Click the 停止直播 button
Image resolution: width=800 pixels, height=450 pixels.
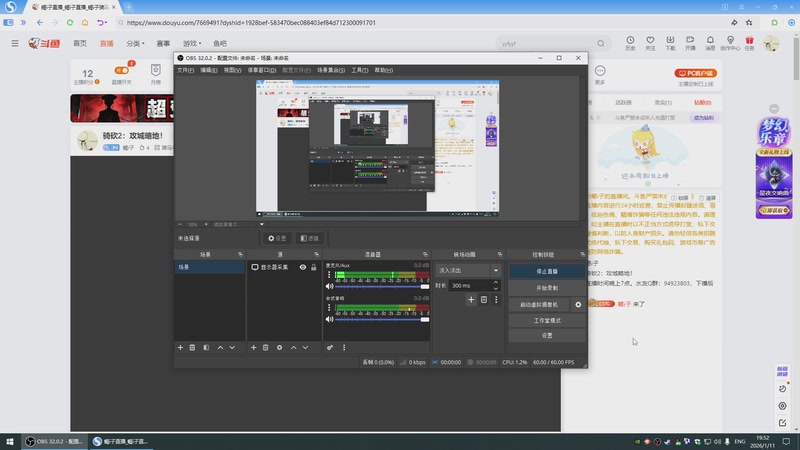(547, 271)
